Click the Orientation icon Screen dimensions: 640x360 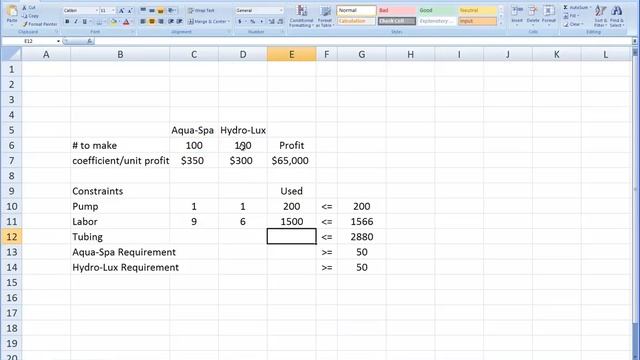pos(171,10)
